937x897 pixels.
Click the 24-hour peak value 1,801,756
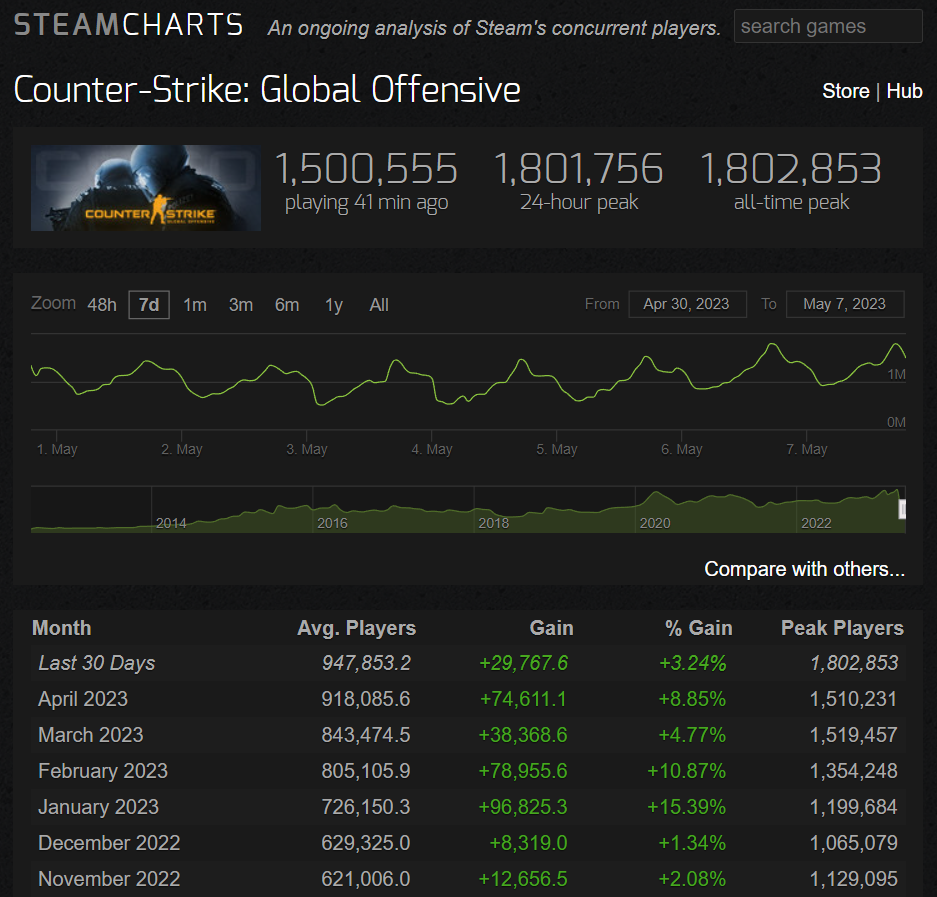tap(578, 169)
